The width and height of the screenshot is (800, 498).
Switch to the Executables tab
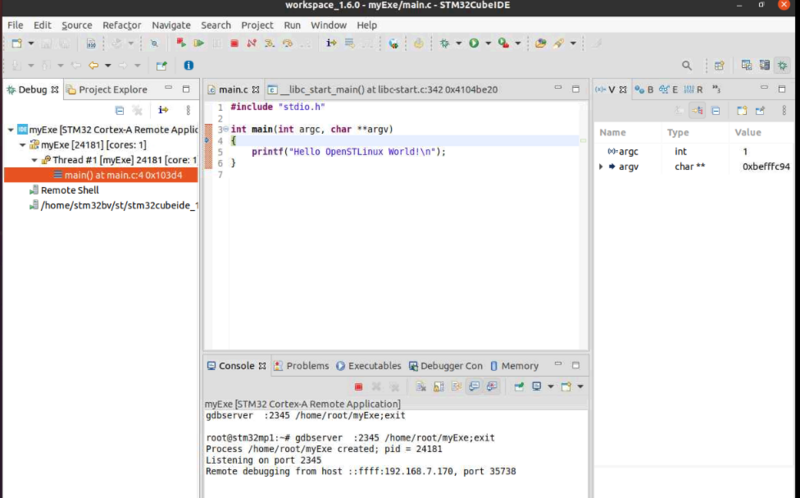pyautogui.click(x=368, y=366)
